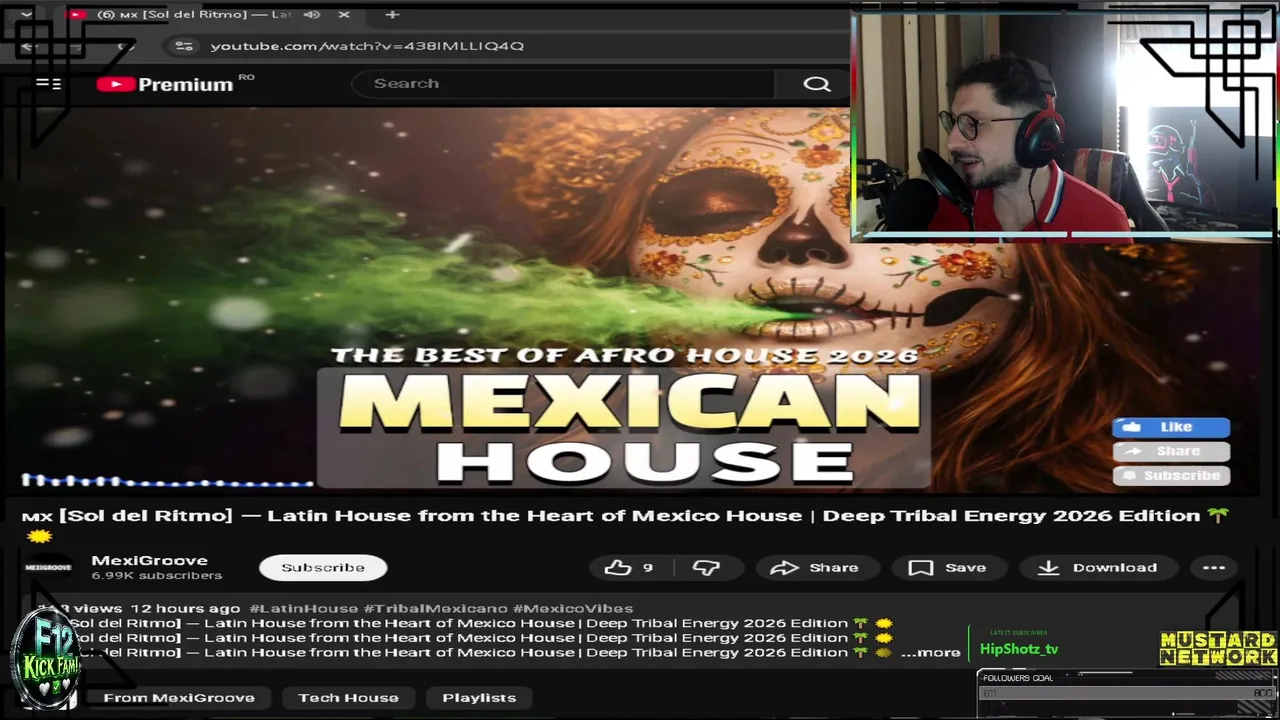Open the browser tab list dropdown arrow
The width and height of the screenshot is (1280, 720).
tap(26, 14)
